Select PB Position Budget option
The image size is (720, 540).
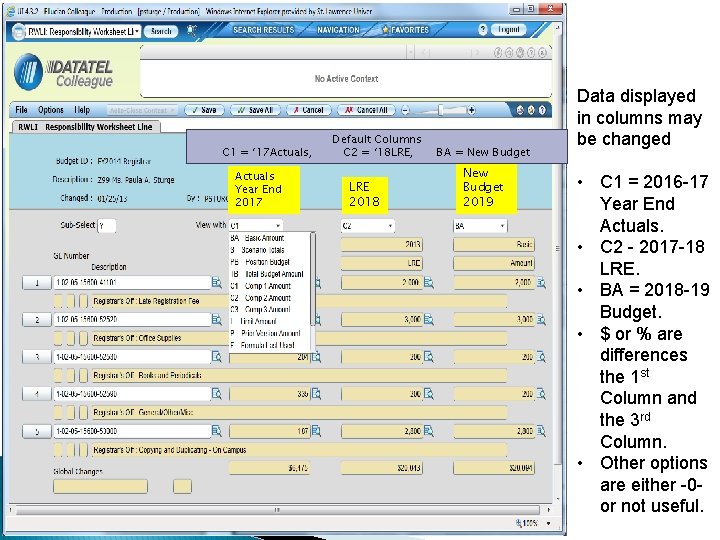click(x=270, y=262)
